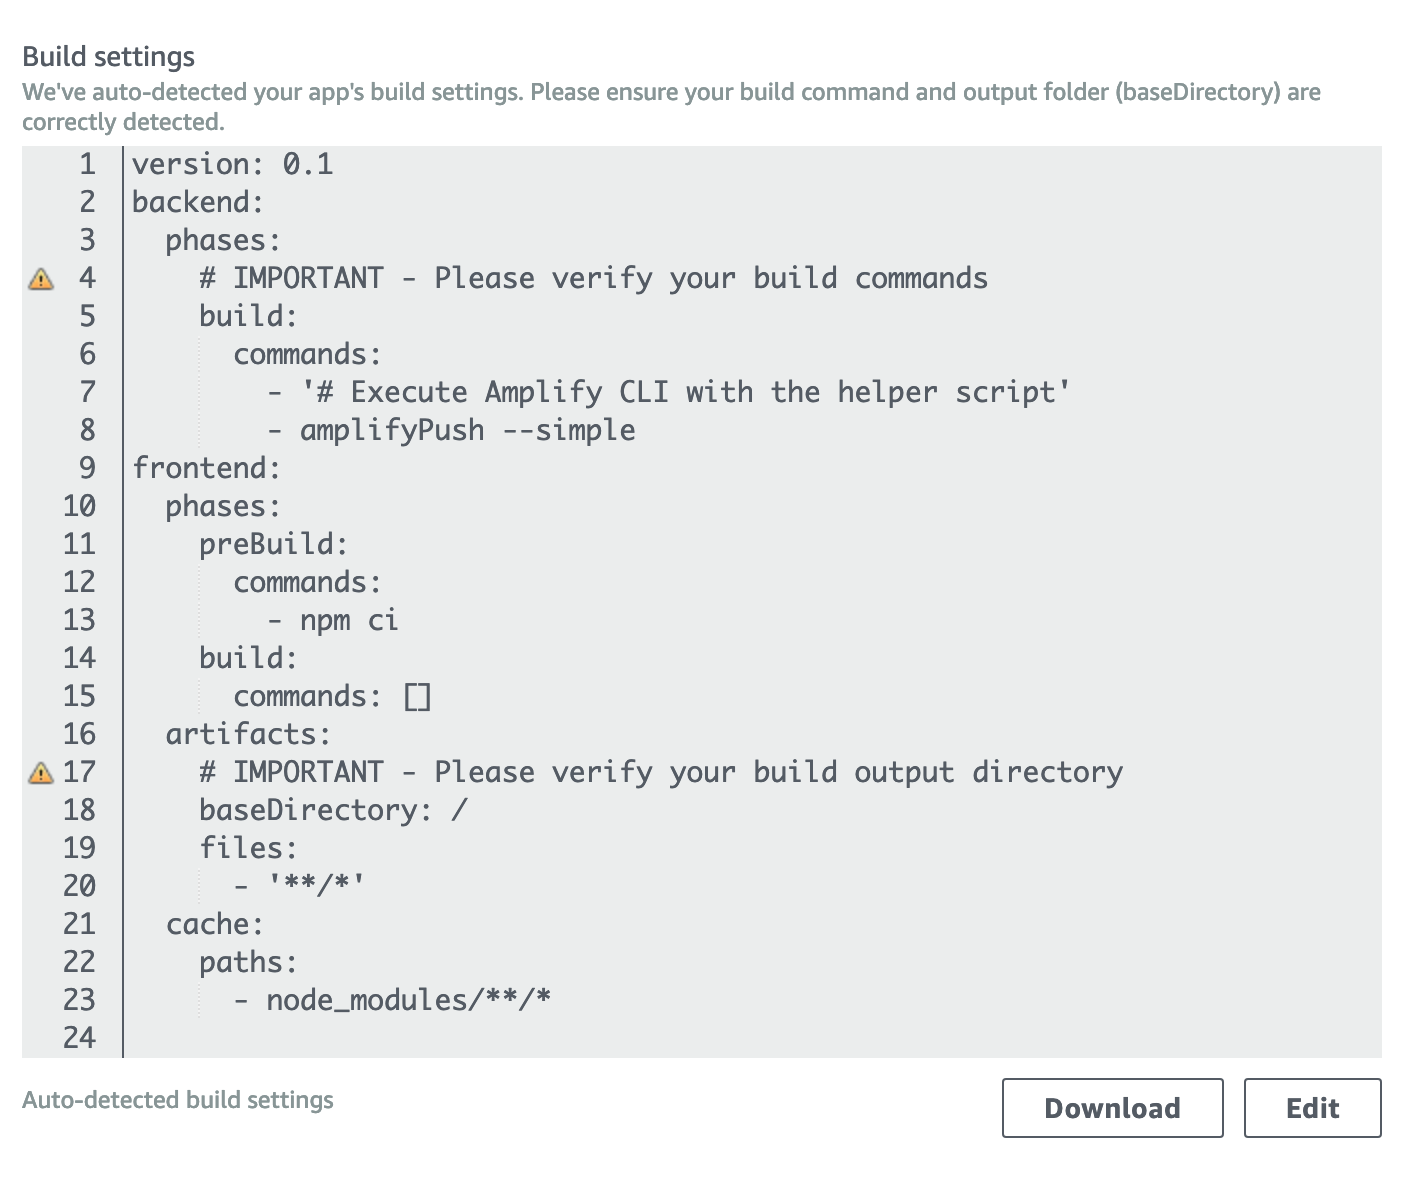Viewport: 1418px width, 1190px height.
Task: Click the Edit button
Action: (x=1312, y=1108)
